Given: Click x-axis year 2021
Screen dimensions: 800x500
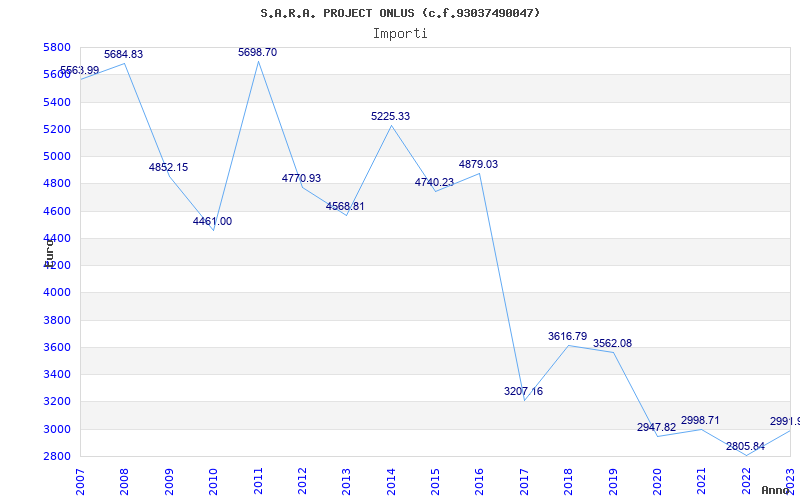Looking at the screenshot, I should pyautogui.click(x=702, y=482).
